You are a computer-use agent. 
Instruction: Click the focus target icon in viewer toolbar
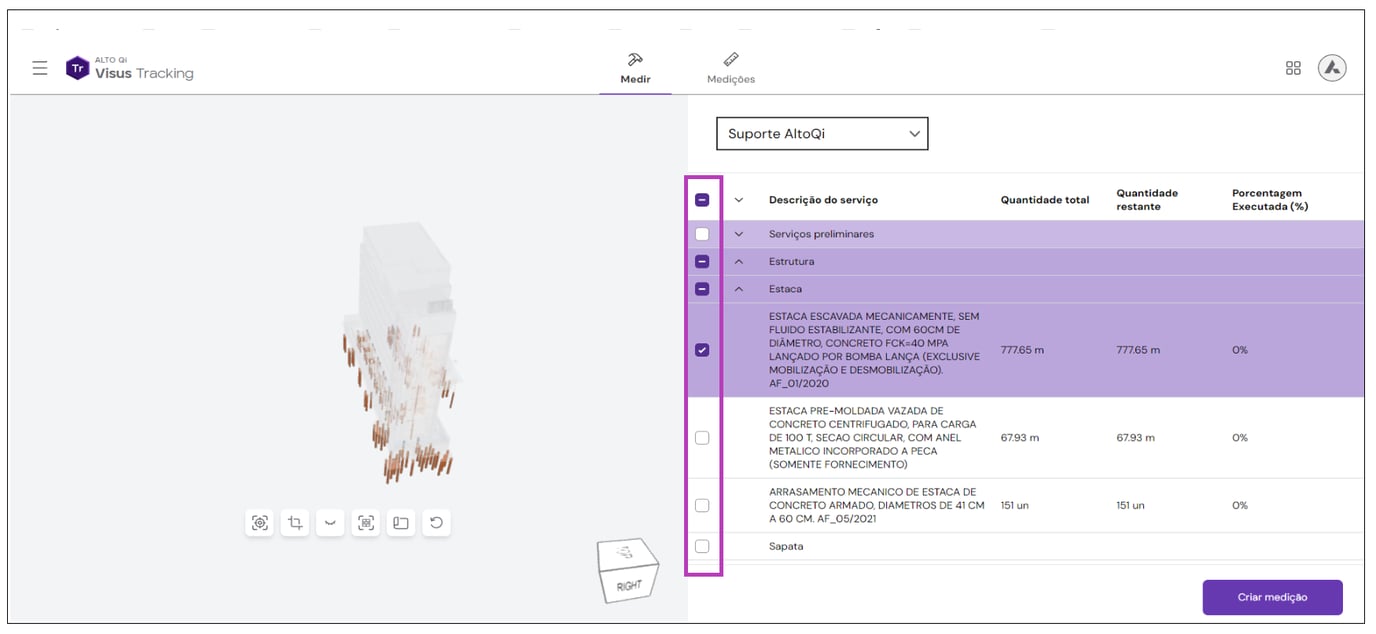(x=260, y=522)
